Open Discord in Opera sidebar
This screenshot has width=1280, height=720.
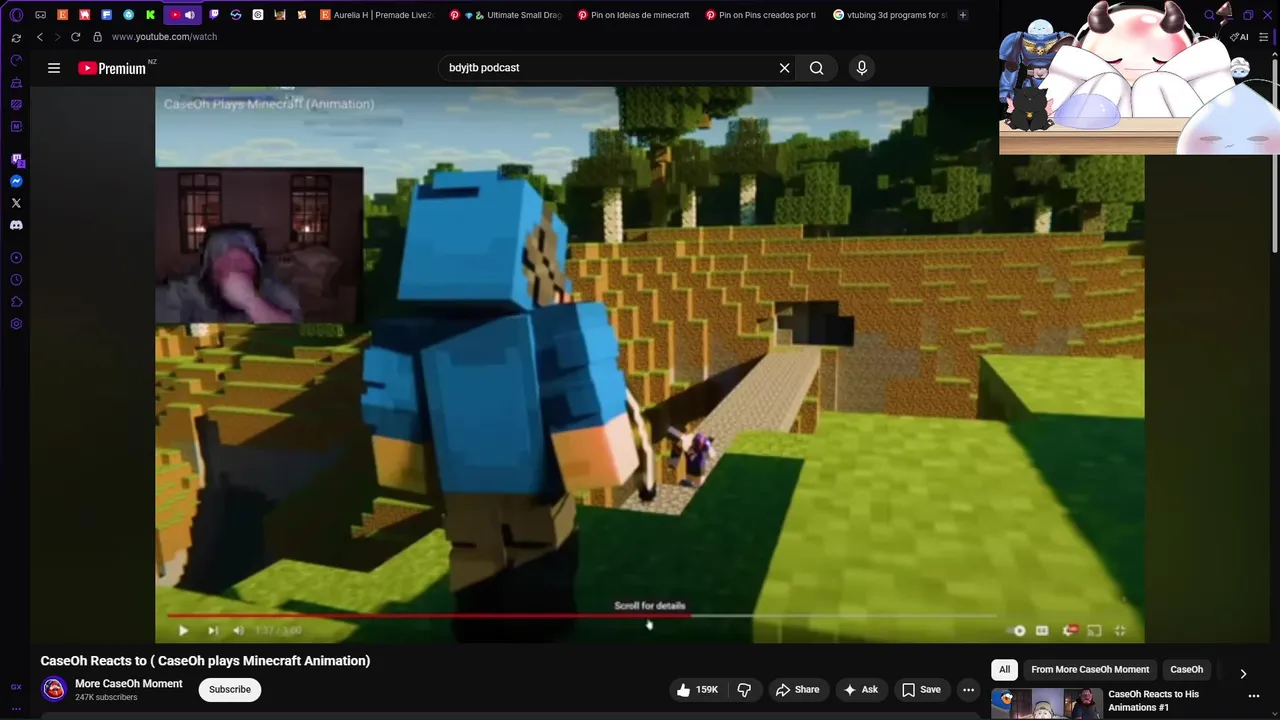tap(16, 225)
